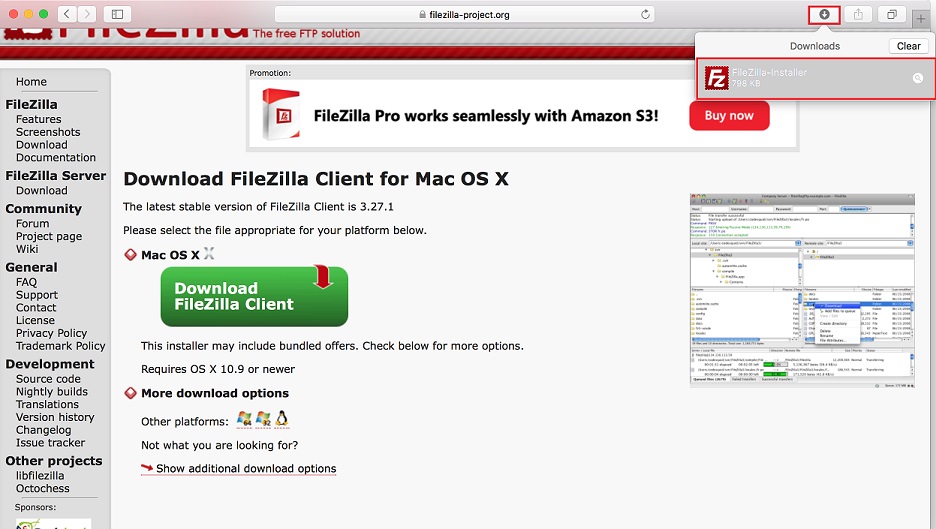Open Show additional download options link
936x529 pixels.
point(246,469)
